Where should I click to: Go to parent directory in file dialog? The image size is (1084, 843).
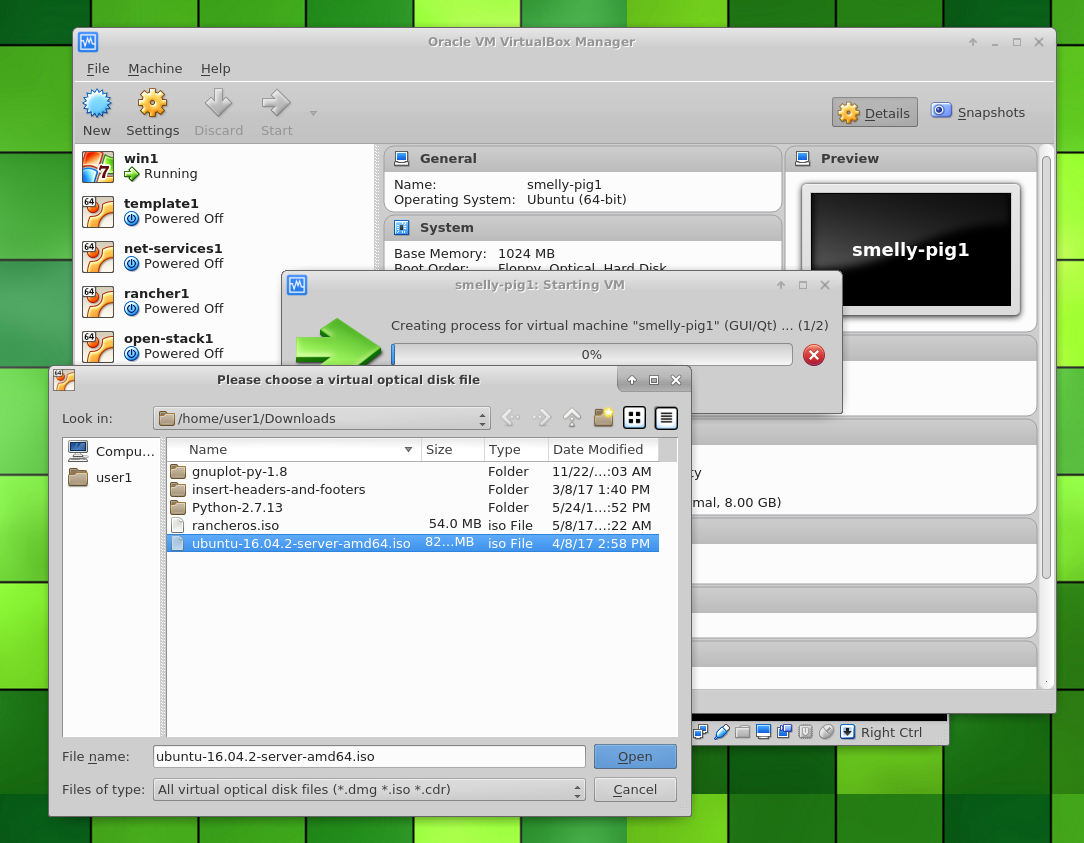click(x=572, y=418)
